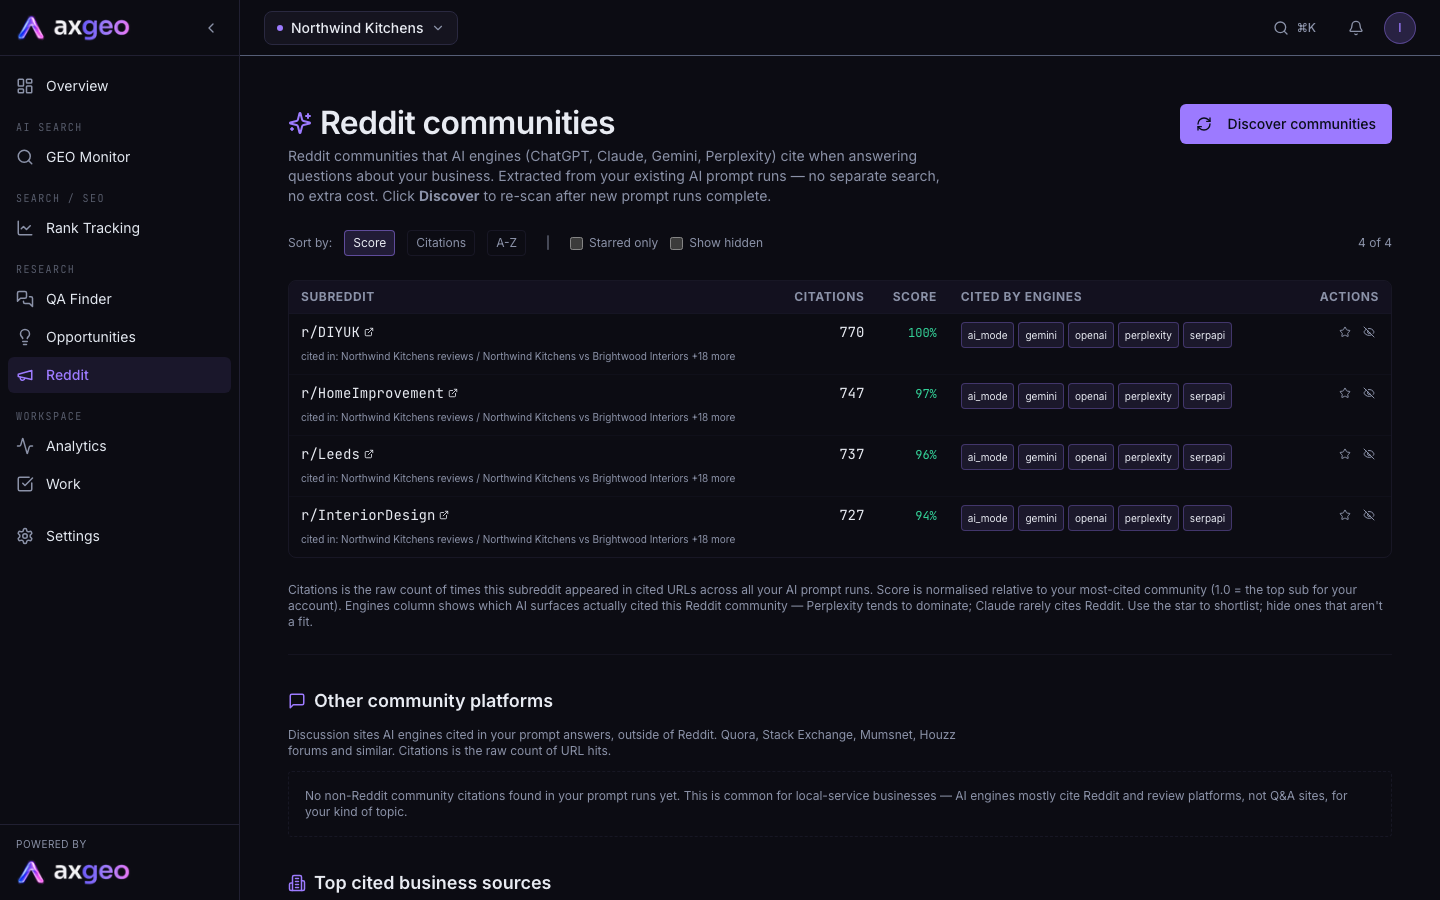The width and height of the screenshot is (1440, 900).
Task: Open QA Finder in the sidebar
Action: 120,299
